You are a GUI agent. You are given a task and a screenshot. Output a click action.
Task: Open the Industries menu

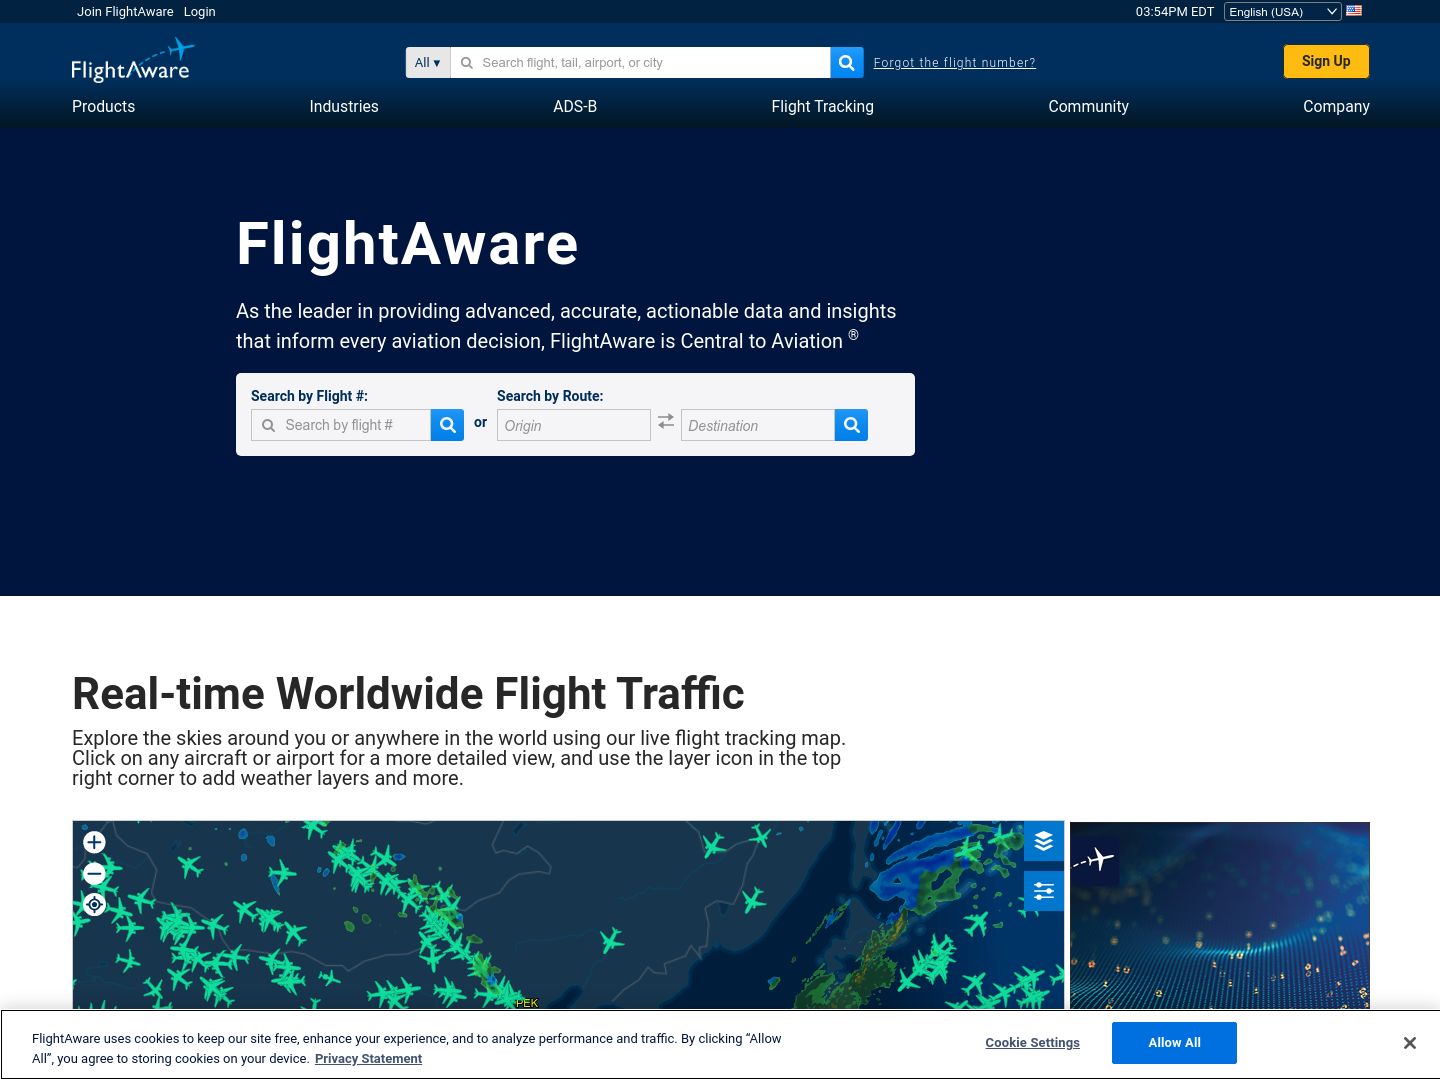344,106
